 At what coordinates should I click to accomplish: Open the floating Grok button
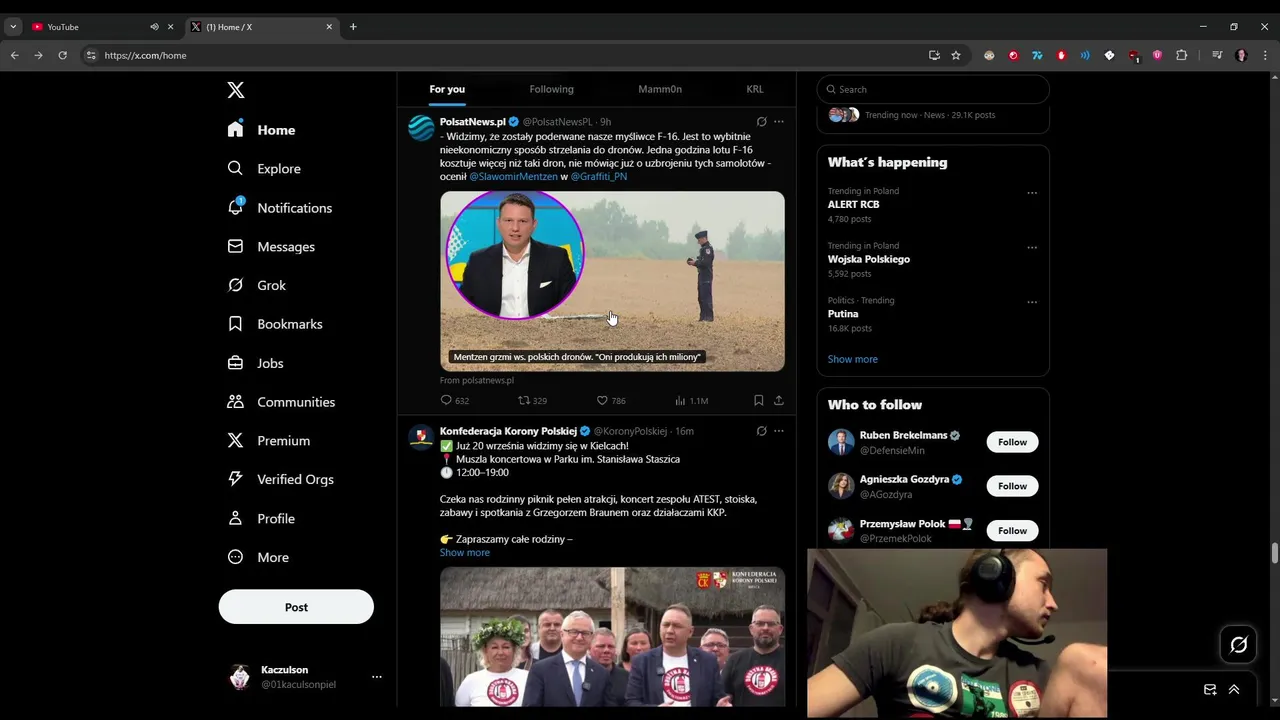tap(1238, 645)
